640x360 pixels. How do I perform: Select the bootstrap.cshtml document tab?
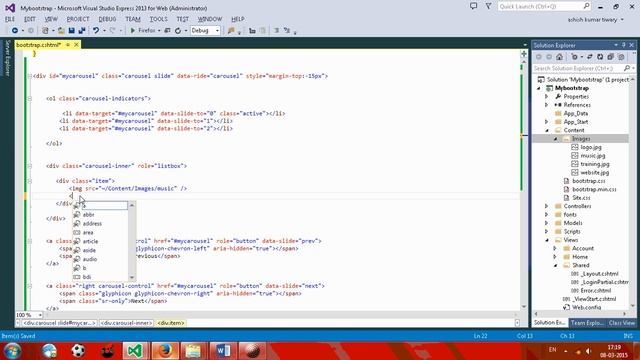(39, 44)
